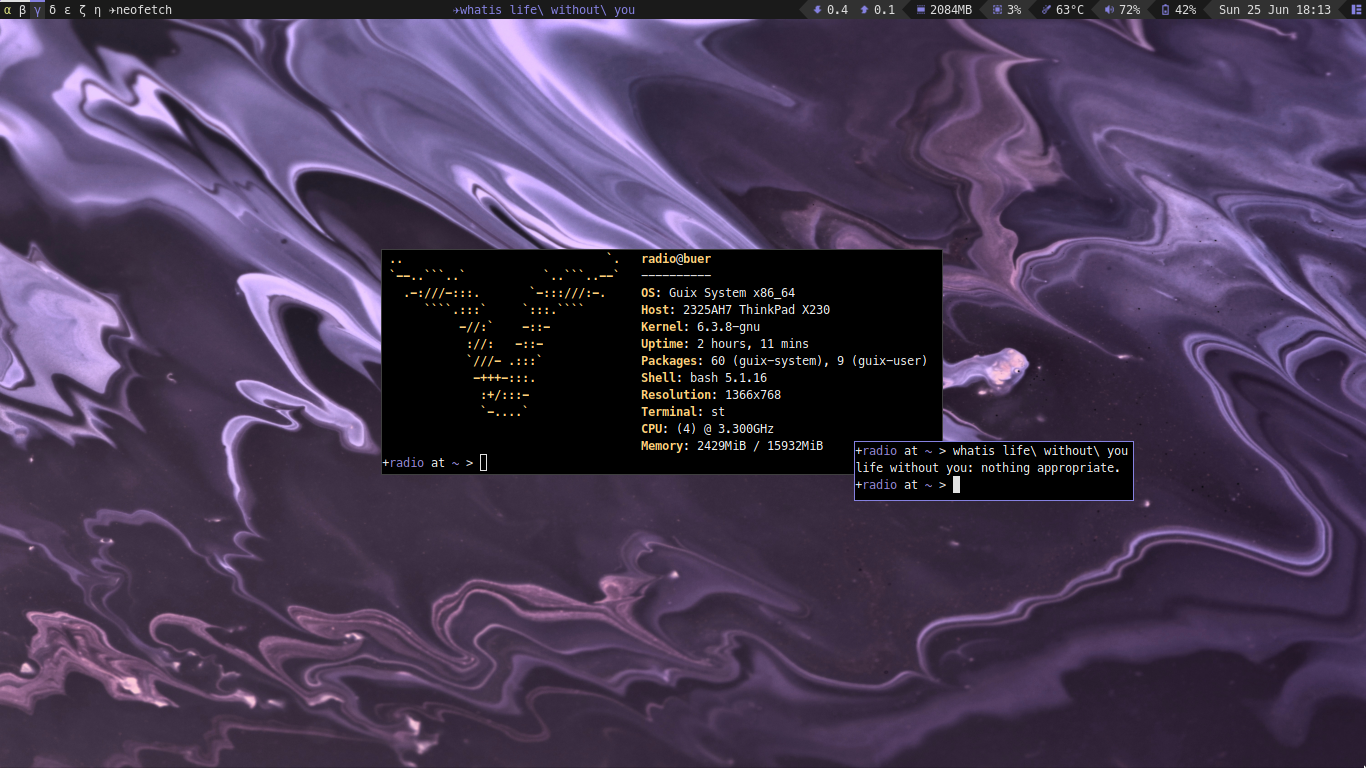This screenshot has width=1366, height=768.
Task: Focus the prompt cursor in neofetch terminal
Action: pos(484,462)
